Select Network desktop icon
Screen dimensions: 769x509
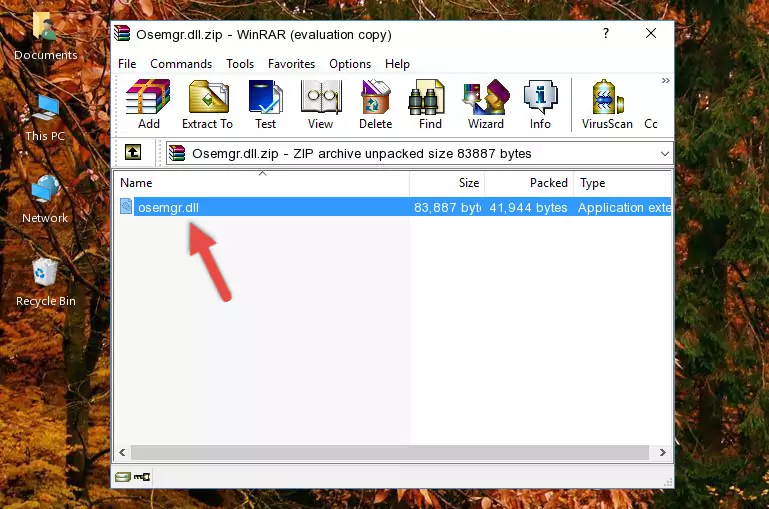[45, 200]
